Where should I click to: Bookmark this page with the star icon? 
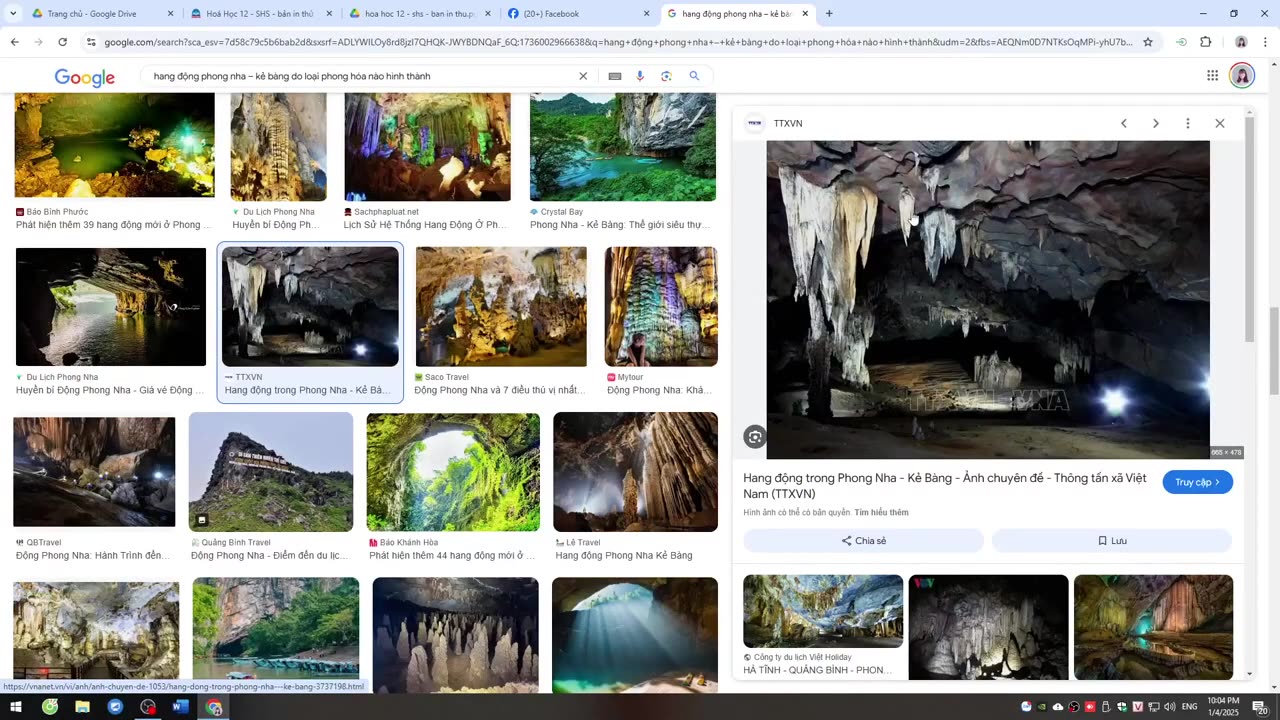[1148, 42]
